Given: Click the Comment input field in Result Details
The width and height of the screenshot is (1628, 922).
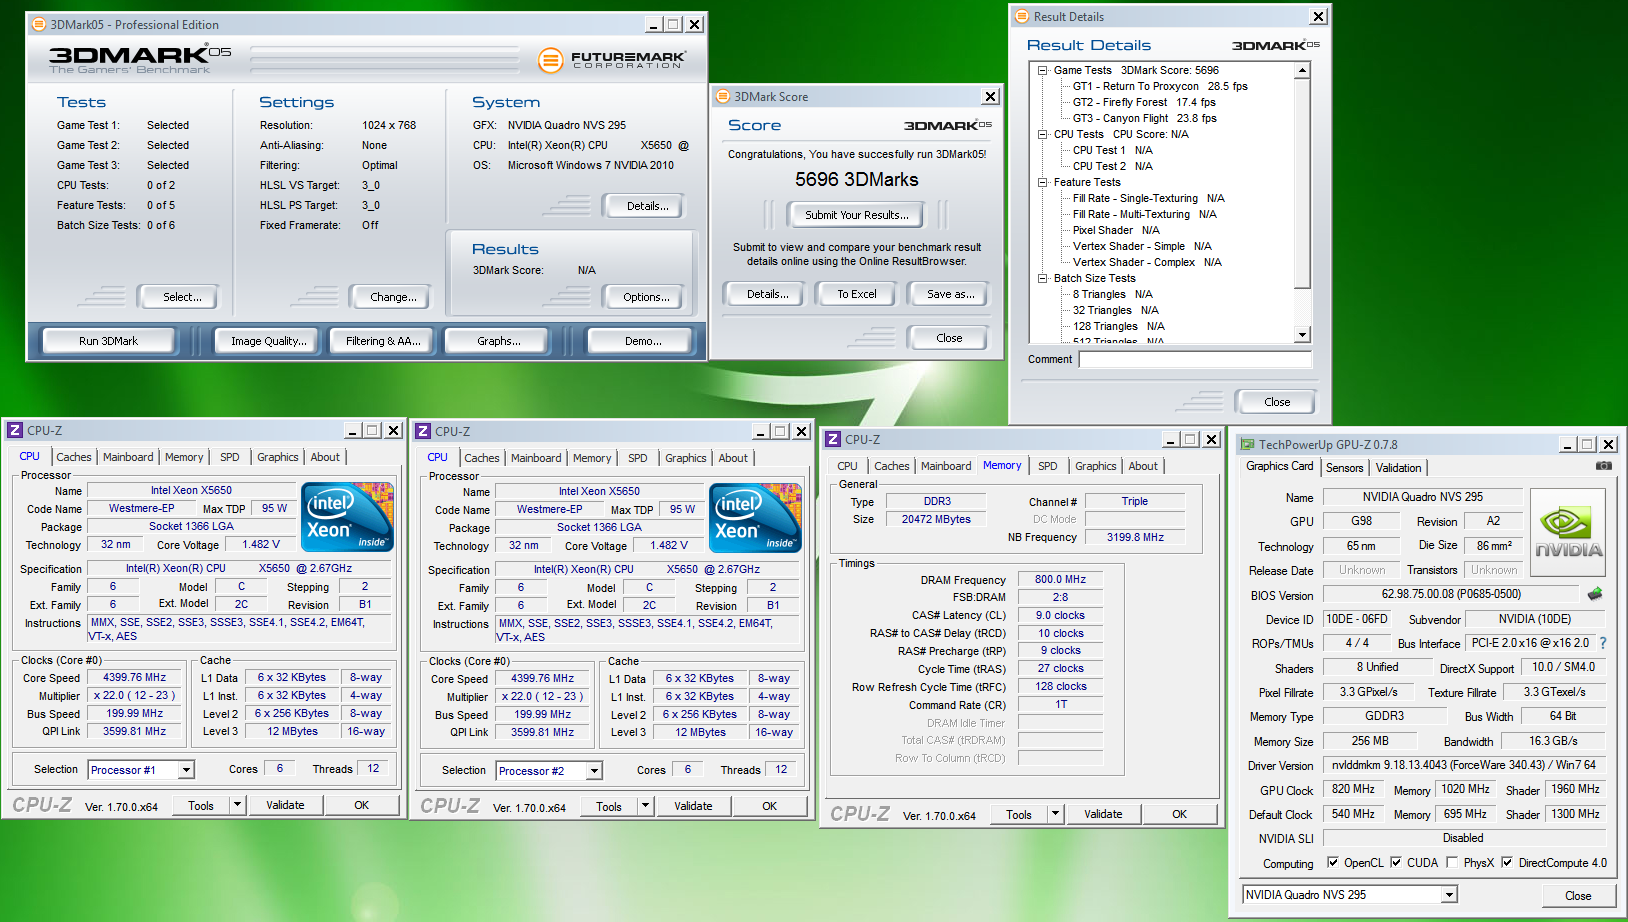Looking at the screenshot, I should tap(1195, 359).
